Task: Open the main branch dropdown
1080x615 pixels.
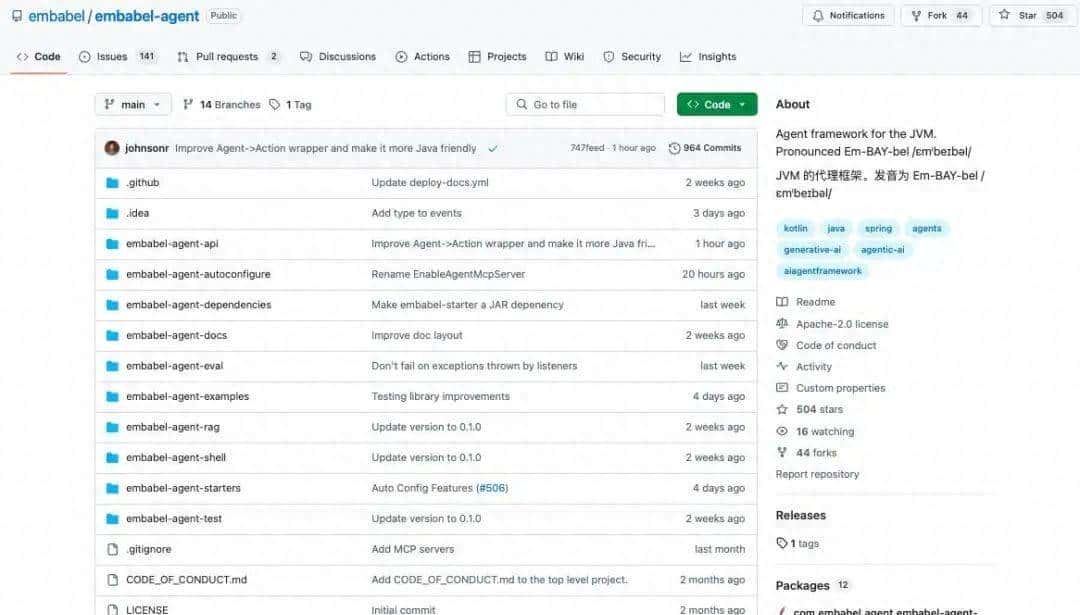Action: point(133,105)
